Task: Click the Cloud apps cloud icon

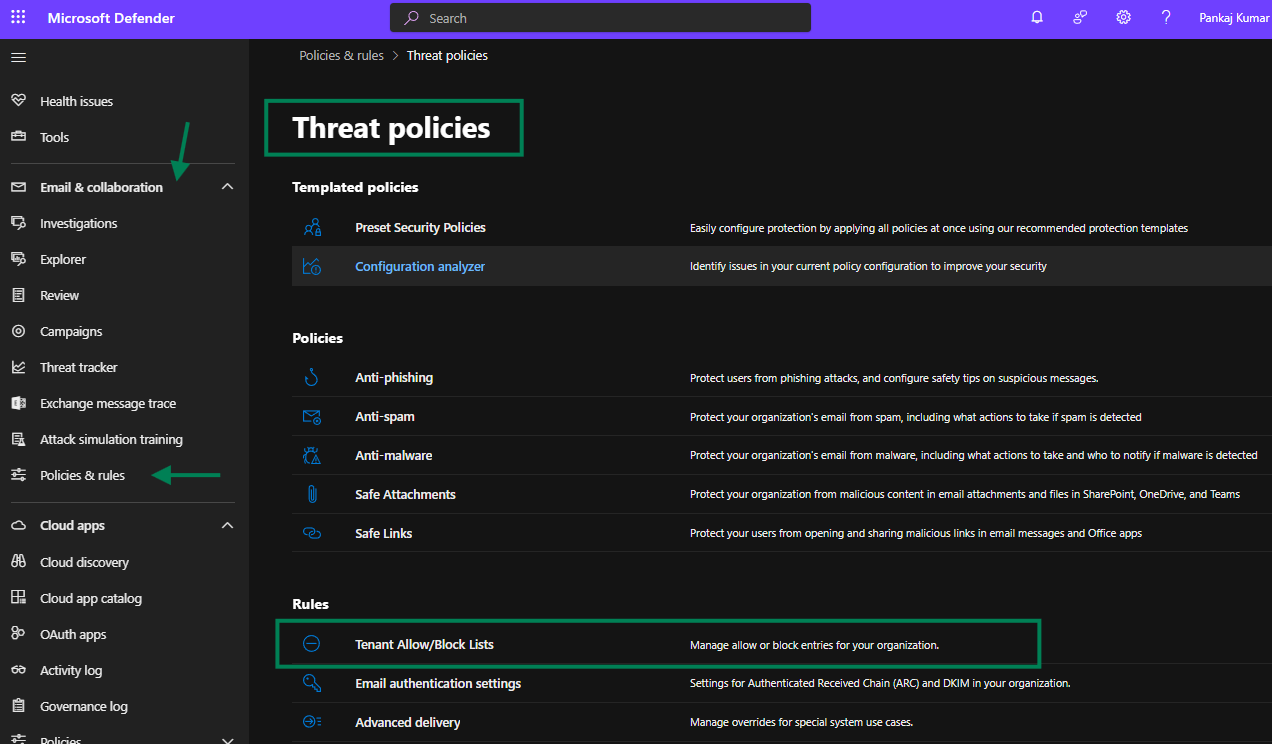Action: point(18,525)
